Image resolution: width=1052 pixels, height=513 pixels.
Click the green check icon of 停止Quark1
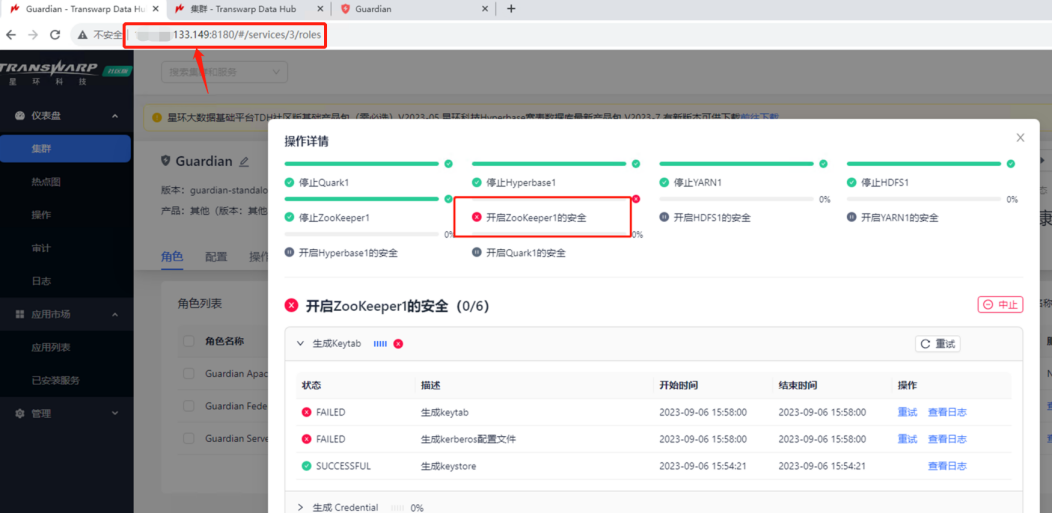(289, 182)
